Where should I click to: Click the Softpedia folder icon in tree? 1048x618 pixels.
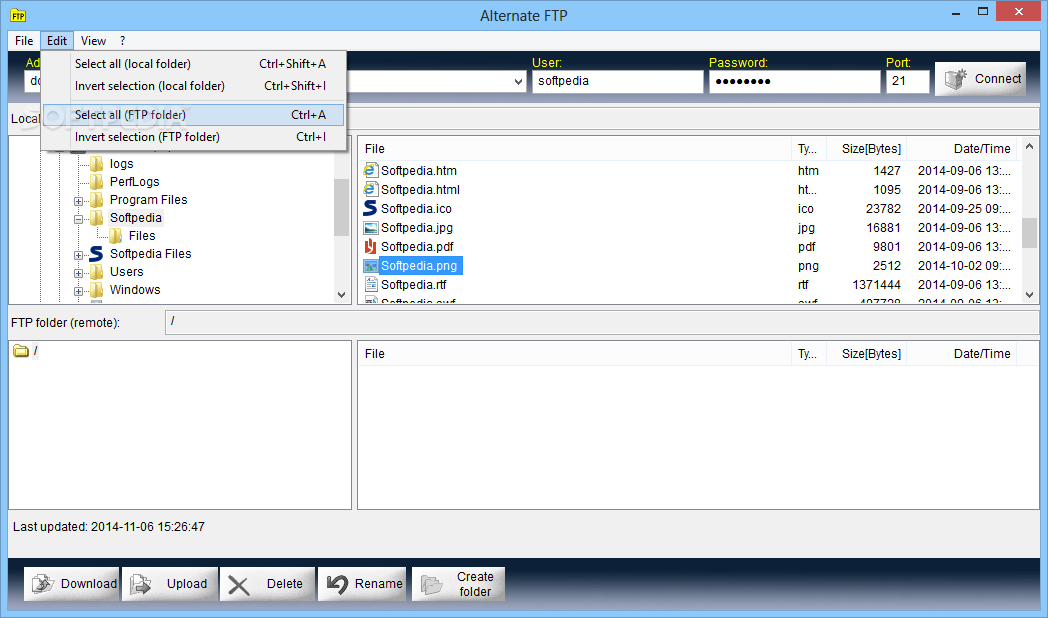(x=97, y=218)
